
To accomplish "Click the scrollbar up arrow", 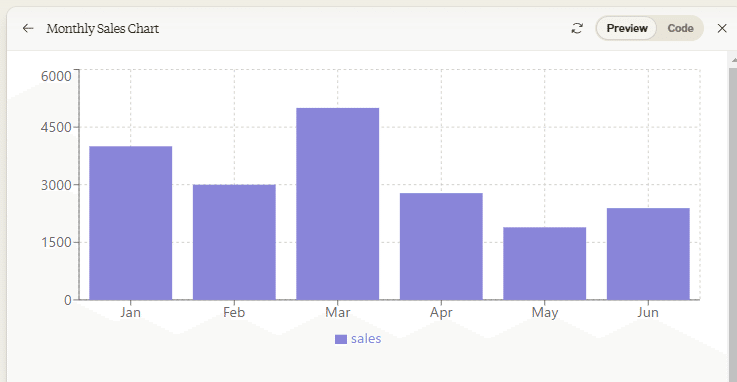I will [734, 60].
